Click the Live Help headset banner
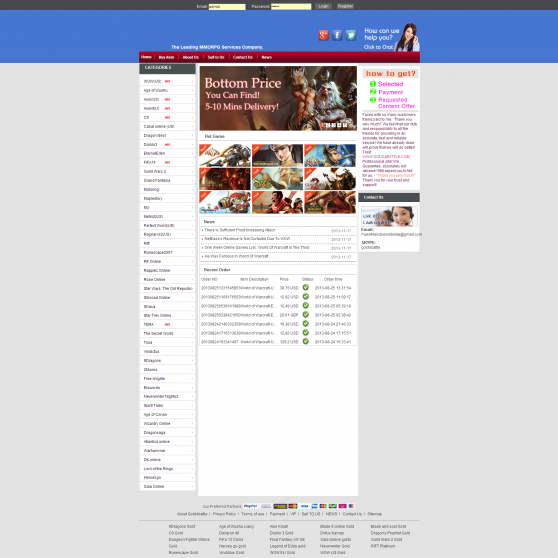 pos(389,216)
